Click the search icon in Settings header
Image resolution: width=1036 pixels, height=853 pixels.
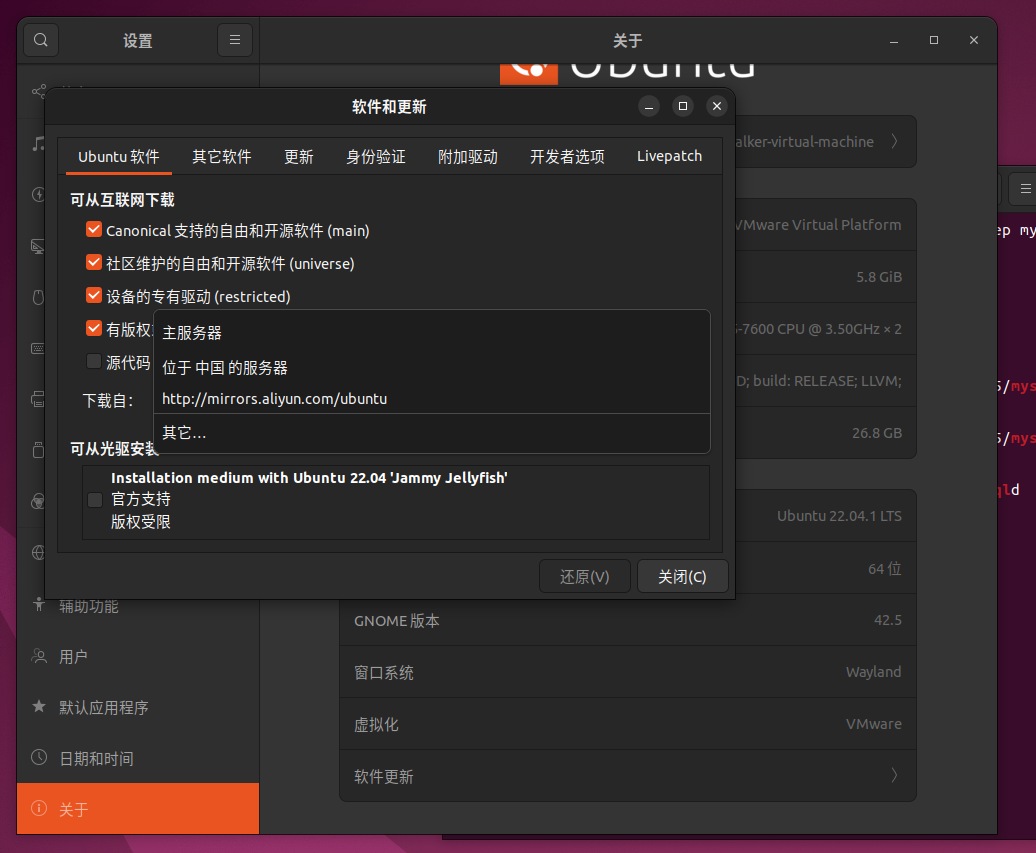[x=41, y=40]
